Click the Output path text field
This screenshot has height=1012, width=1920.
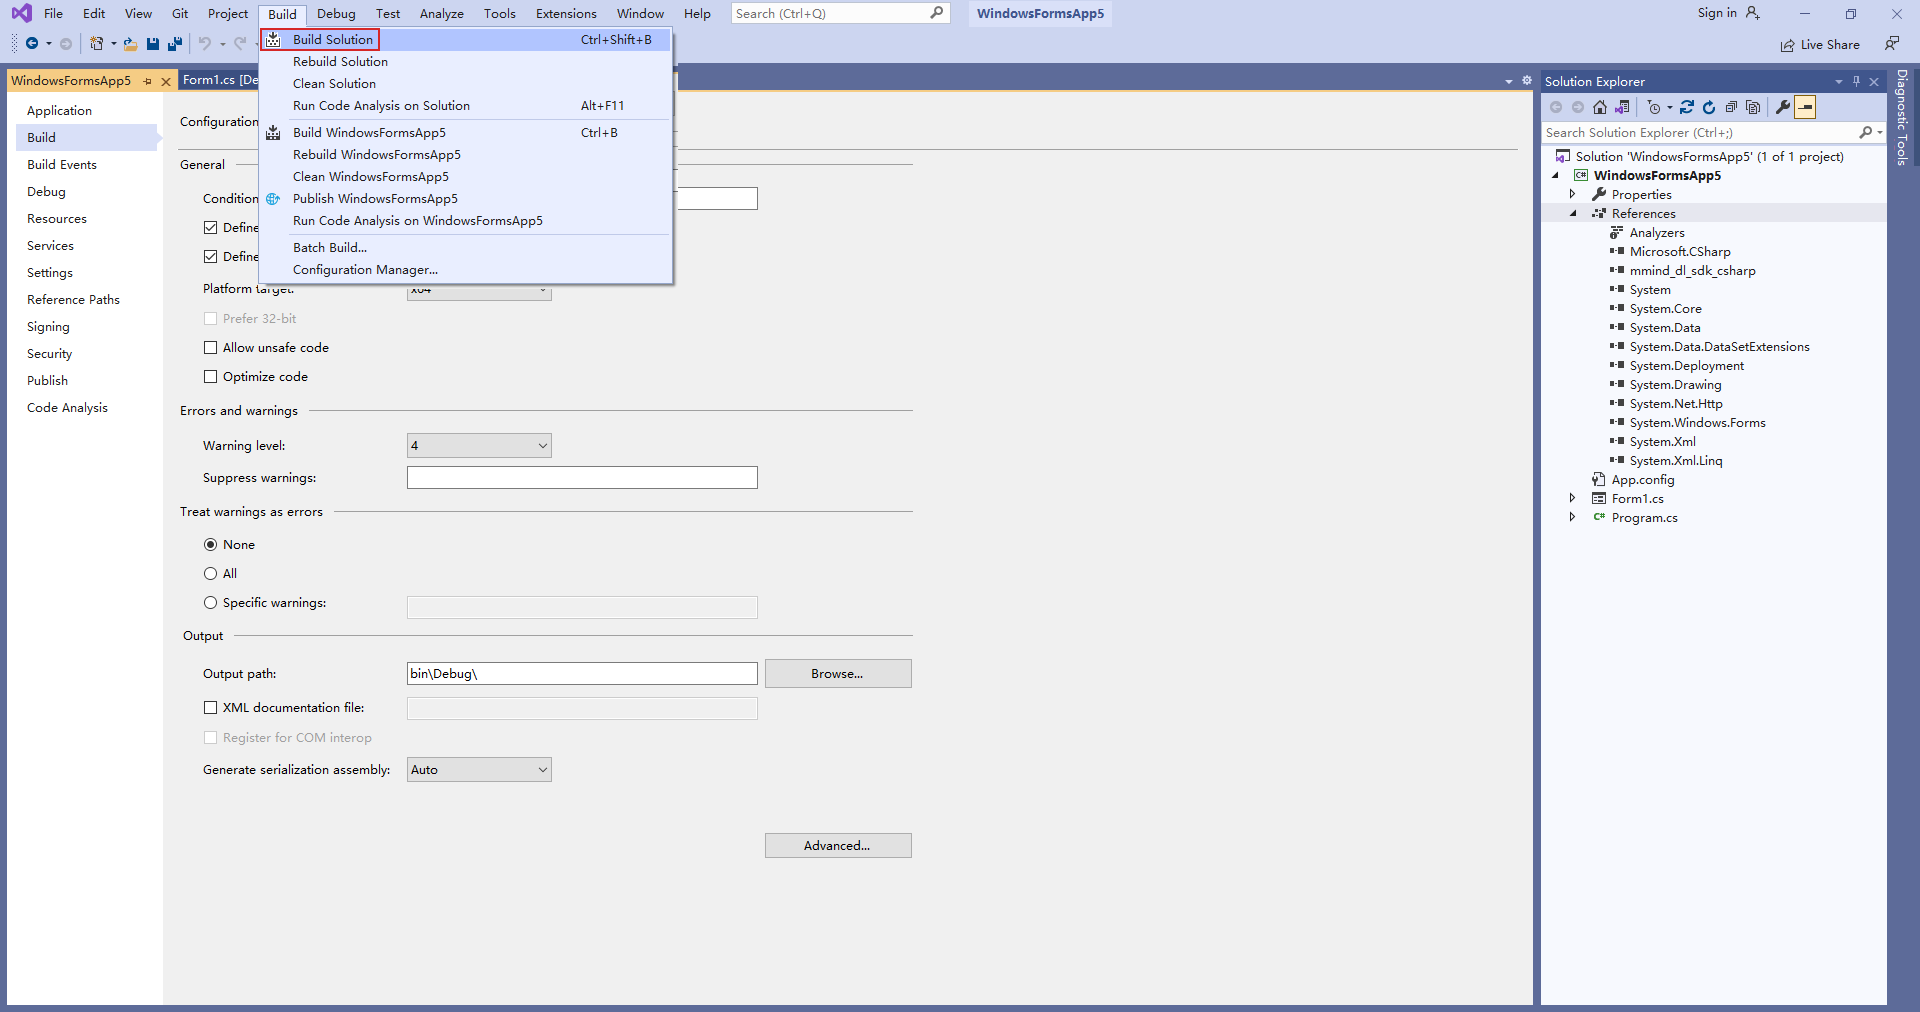(x=582, y=674)
